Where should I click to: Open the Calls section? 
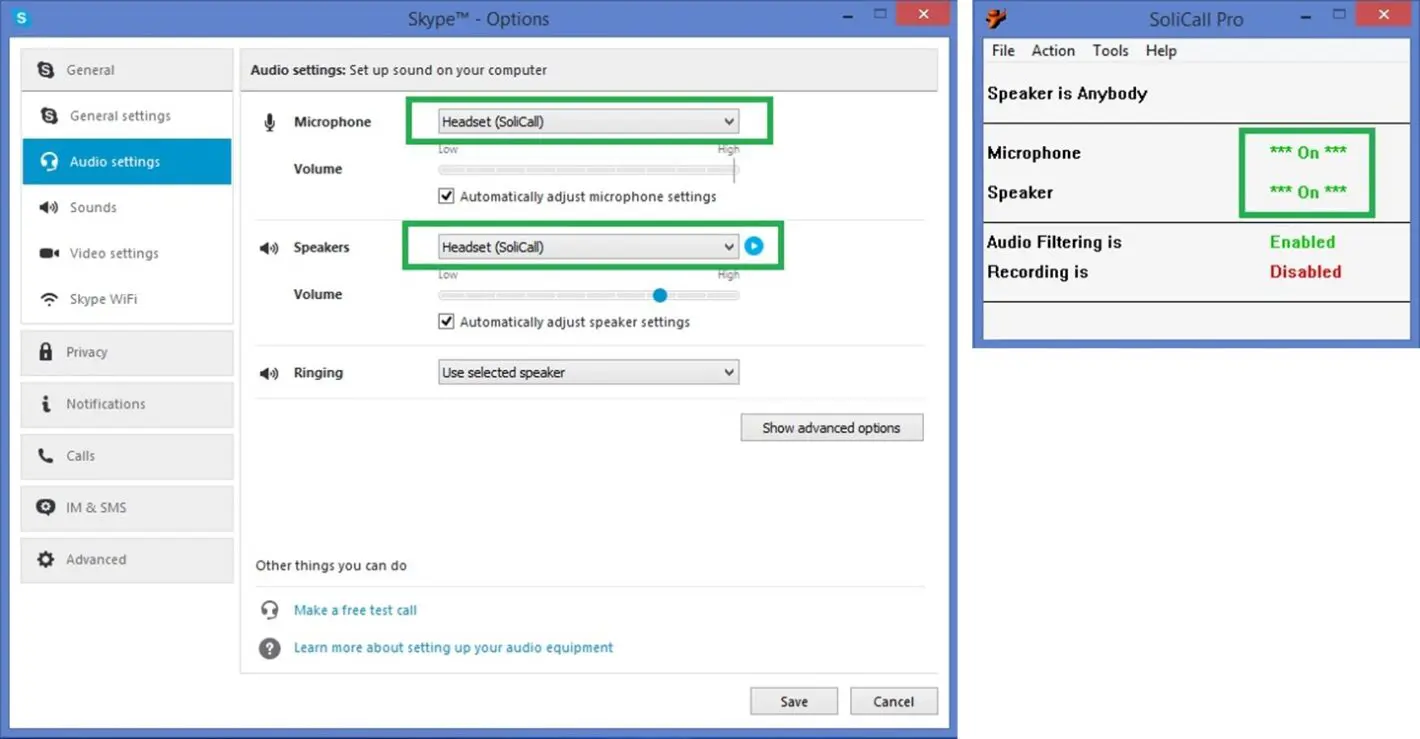click(x=127, y=456)
